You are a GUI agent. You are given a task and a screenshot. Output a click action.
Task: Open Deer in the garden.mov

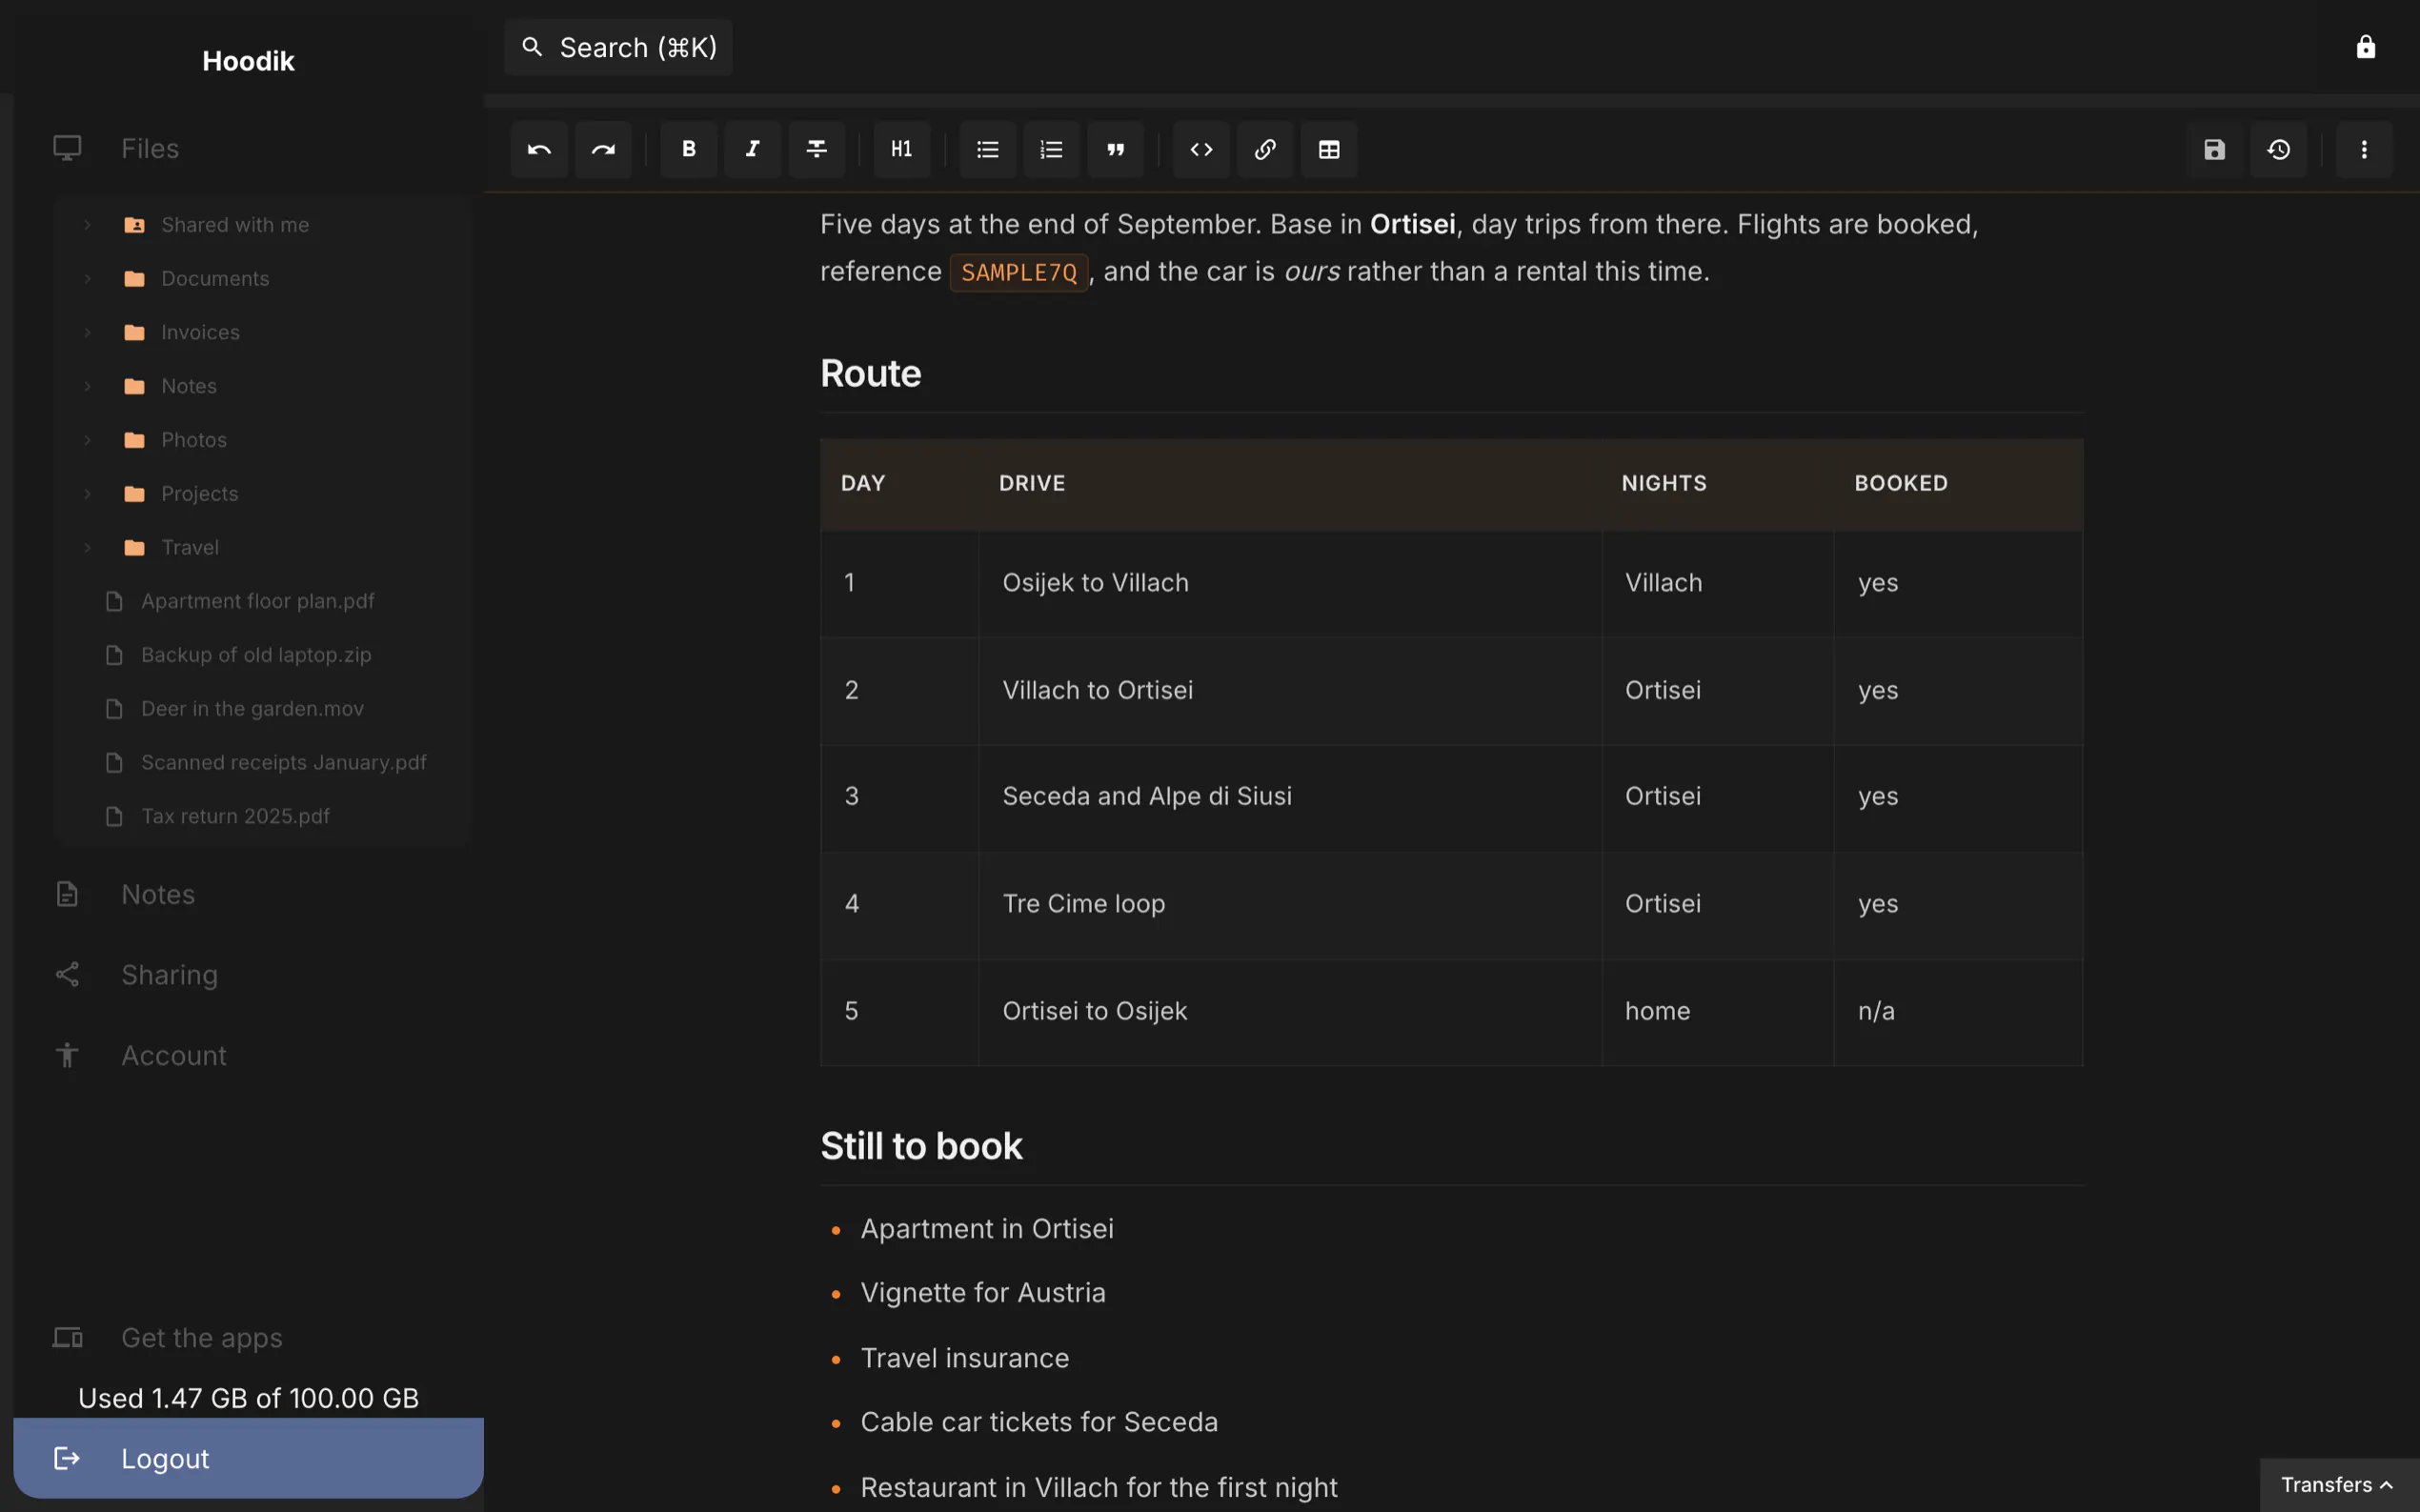click(x=252, y=709)
